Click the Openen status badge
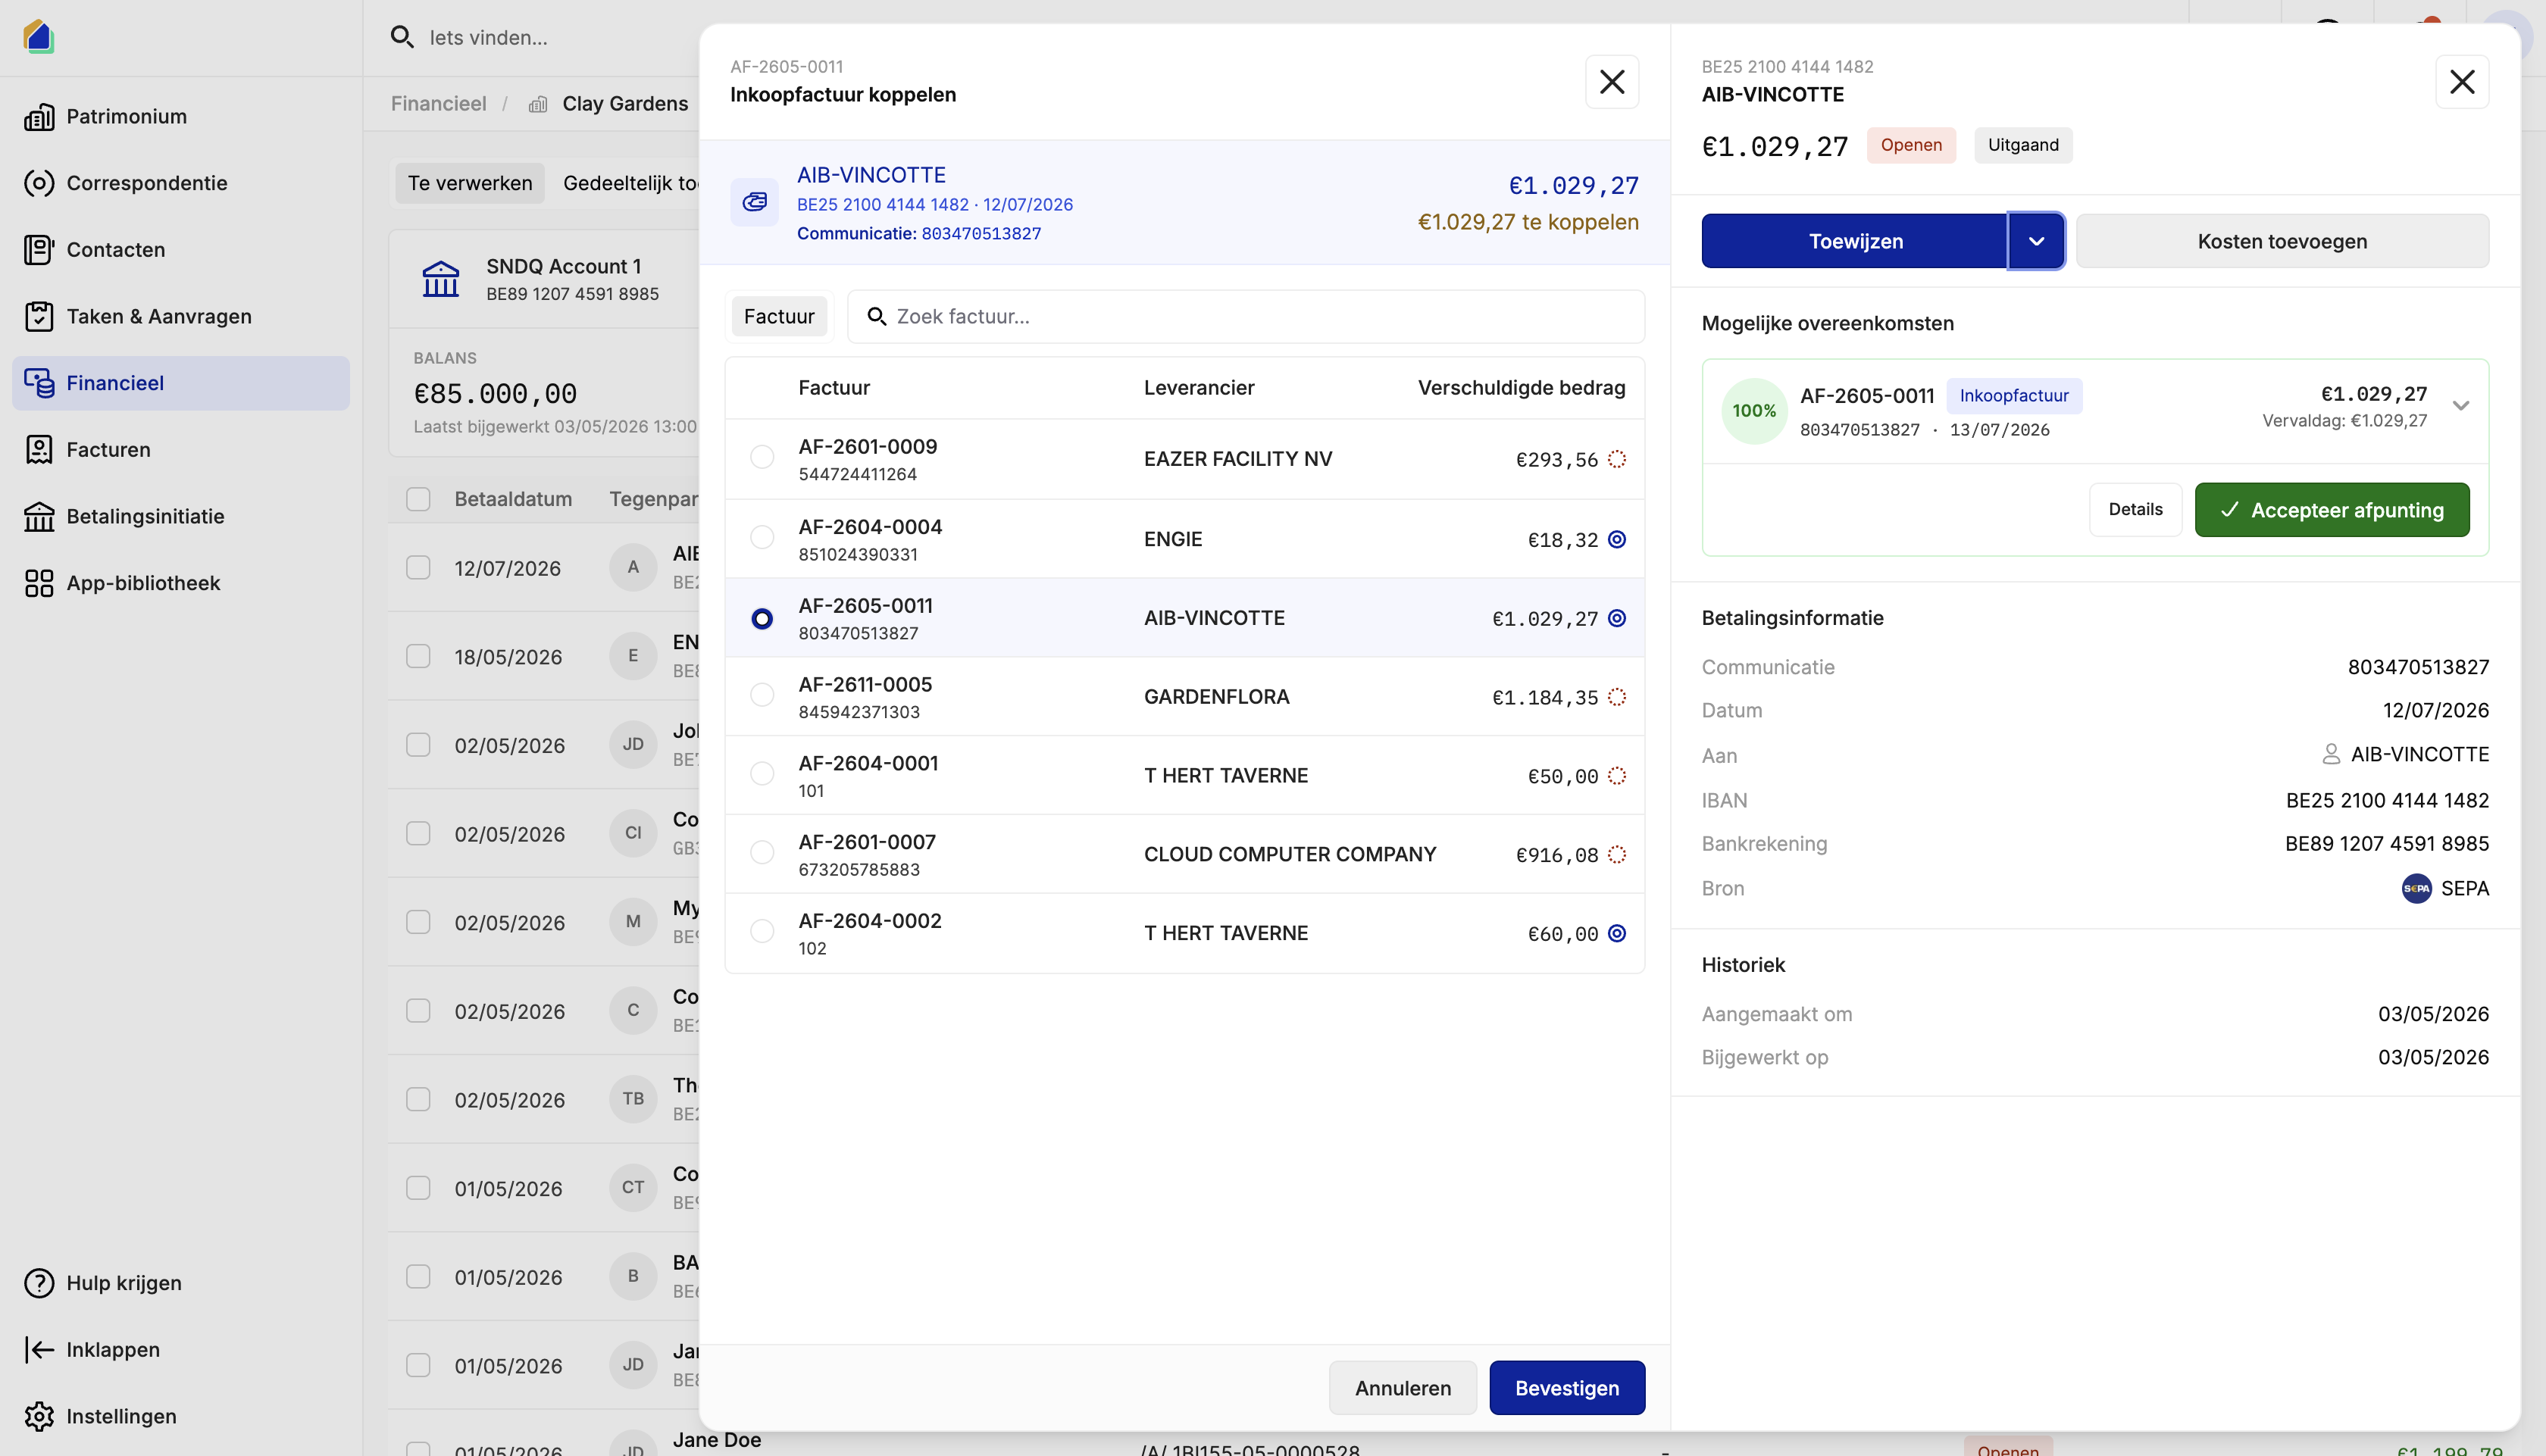The image size is (2546, 1456). point(1911,145)
